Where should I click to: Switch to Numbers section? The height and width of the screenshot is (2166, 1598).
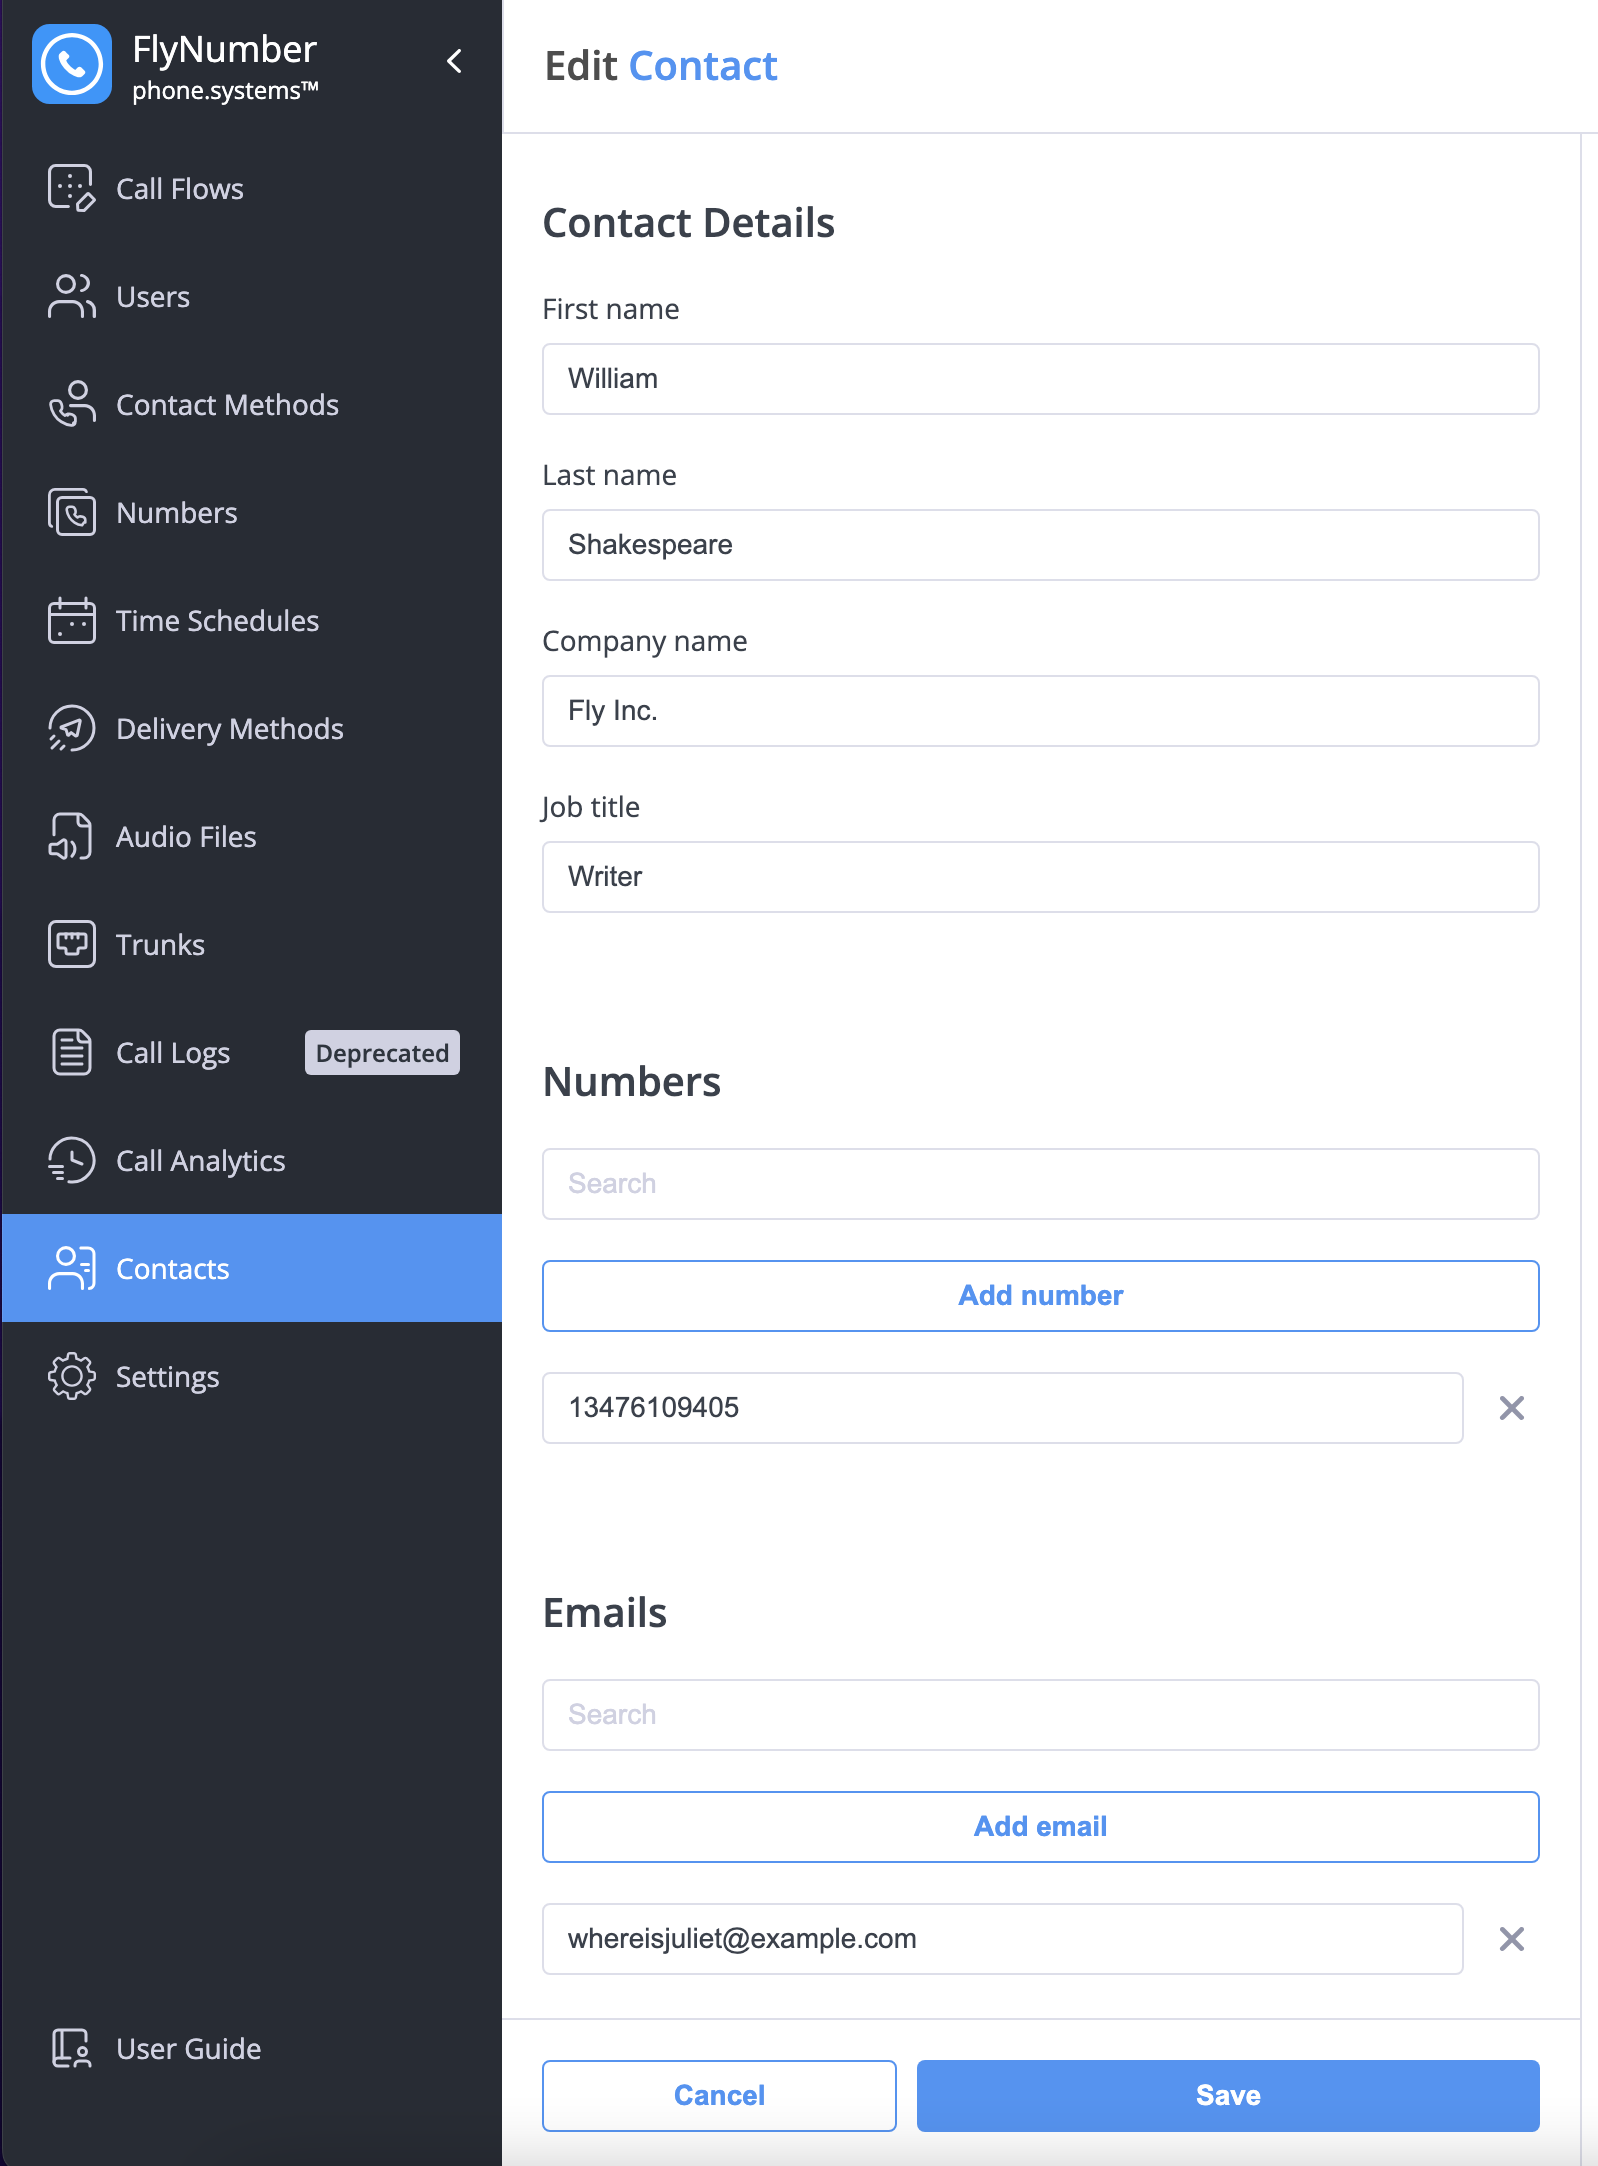[x=177, y=513]
